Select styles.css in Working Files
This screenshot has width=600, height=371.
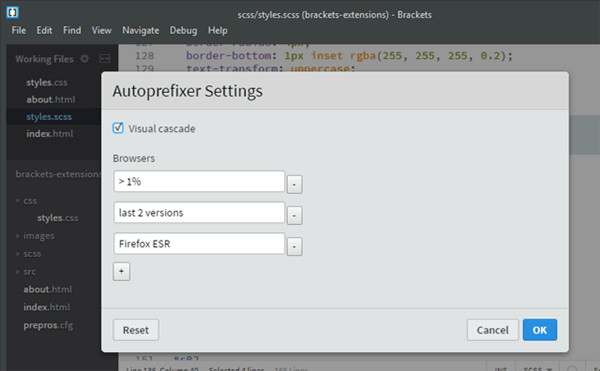pyautogui.click(x=47, y=83)
